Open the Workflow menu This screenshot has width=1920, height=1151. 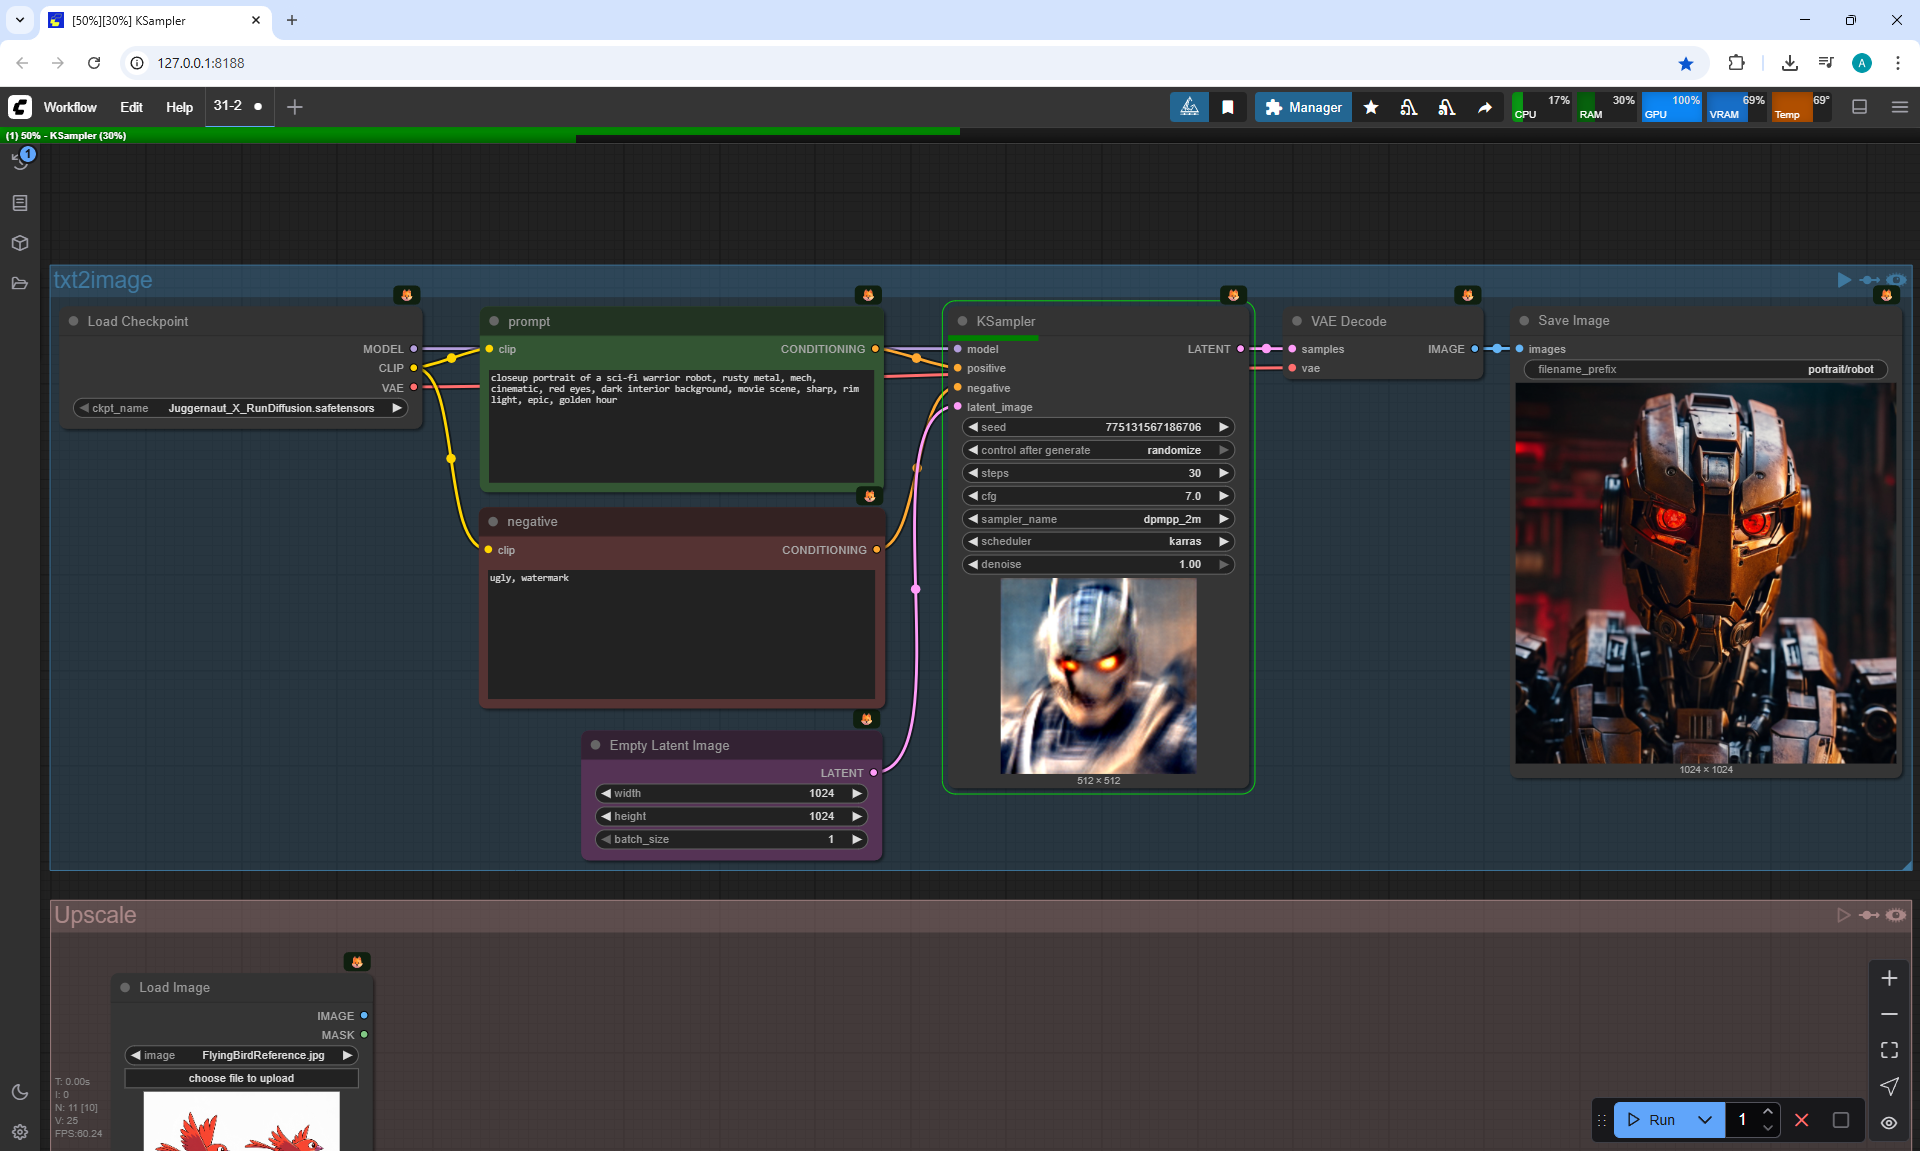[x=70, y=107]
